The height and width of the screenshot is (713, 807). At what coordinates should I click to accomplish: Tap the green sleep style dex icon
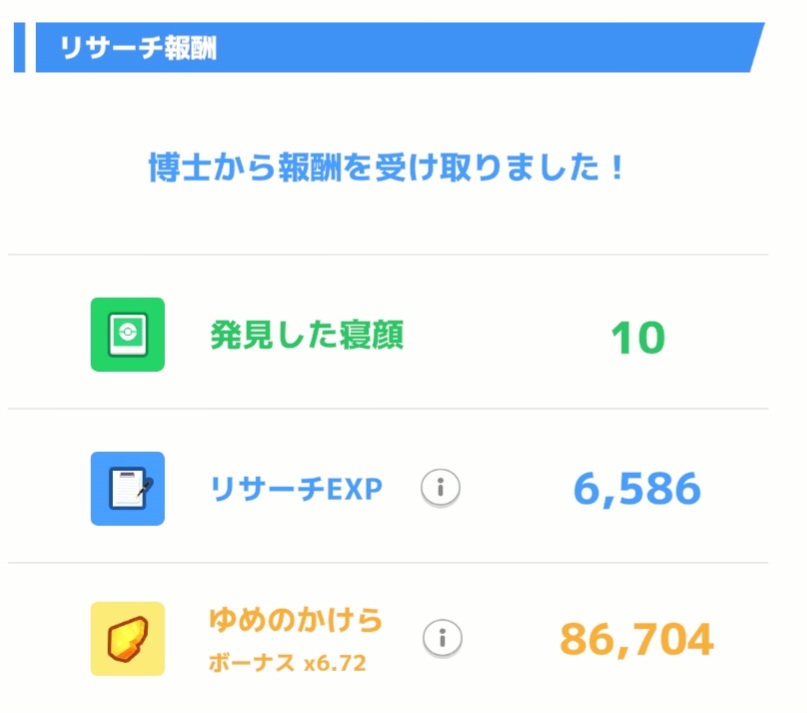click(127, 335)
